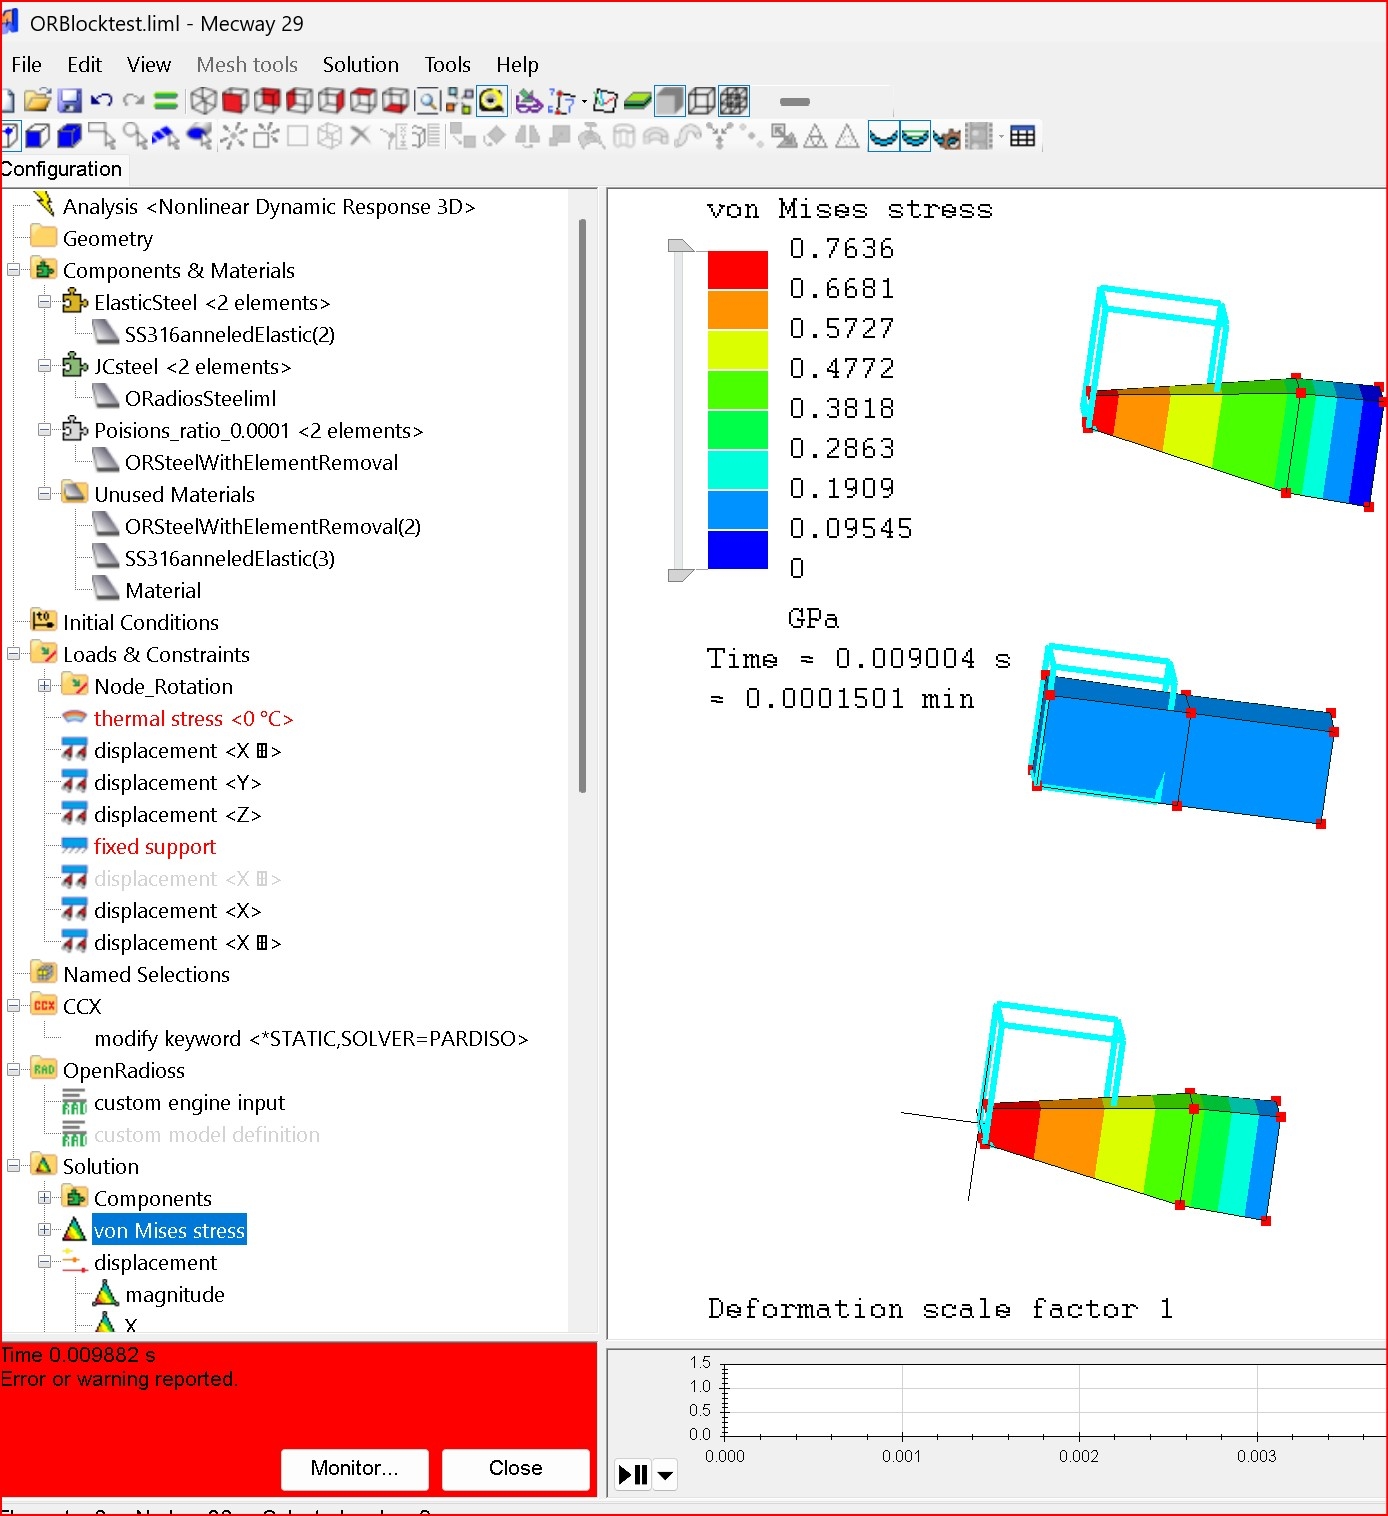Click the Close button in red panel
The image size is (1388, 1516).
point(515,1468)
